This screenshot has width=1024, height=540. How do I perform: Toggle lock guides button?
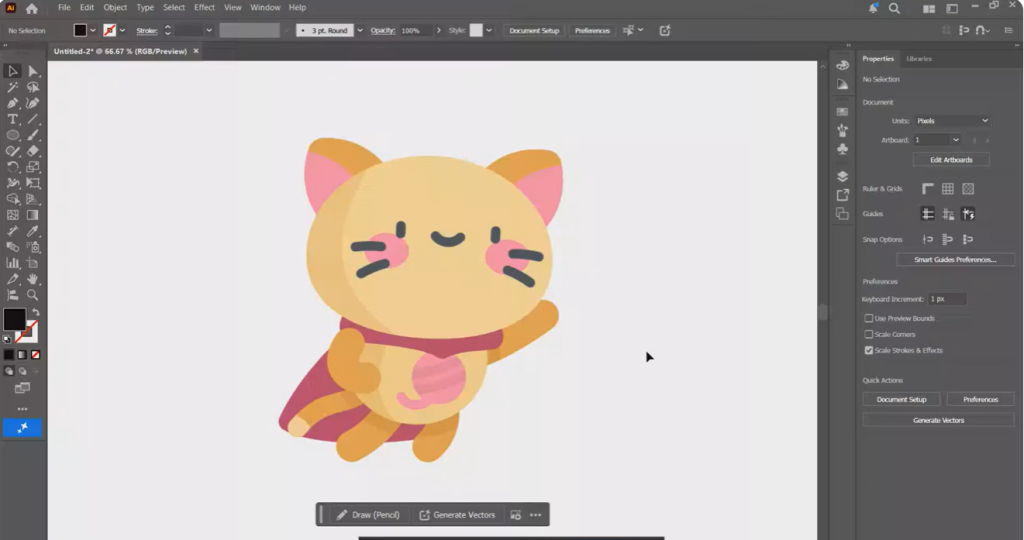[948, 214]
